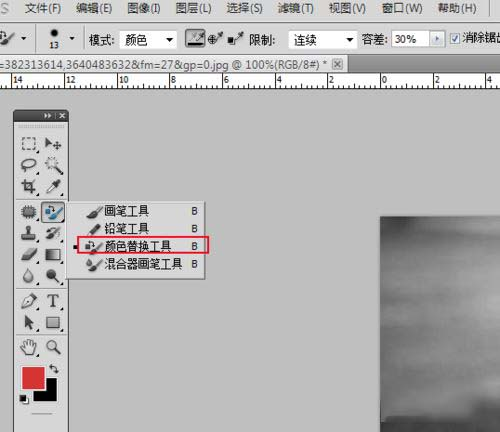Click the red foreground color swatch
This screenshot has width=500, height=432.
(33, 377)
